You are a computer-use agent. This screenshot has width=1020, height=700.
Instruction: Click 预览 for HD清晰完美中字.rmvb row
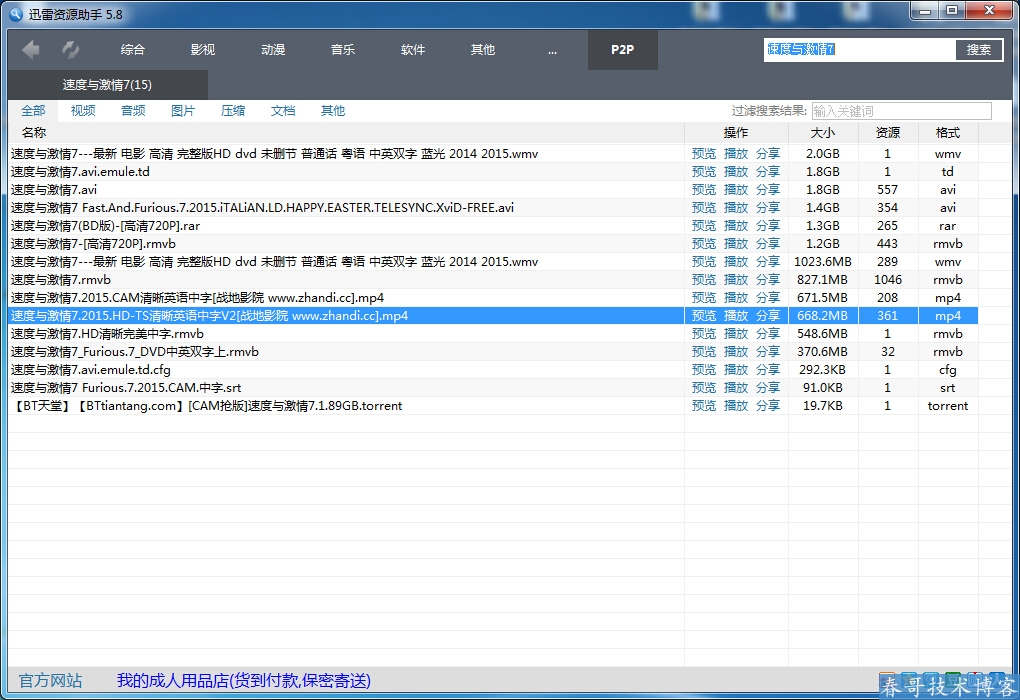point(704,334)
